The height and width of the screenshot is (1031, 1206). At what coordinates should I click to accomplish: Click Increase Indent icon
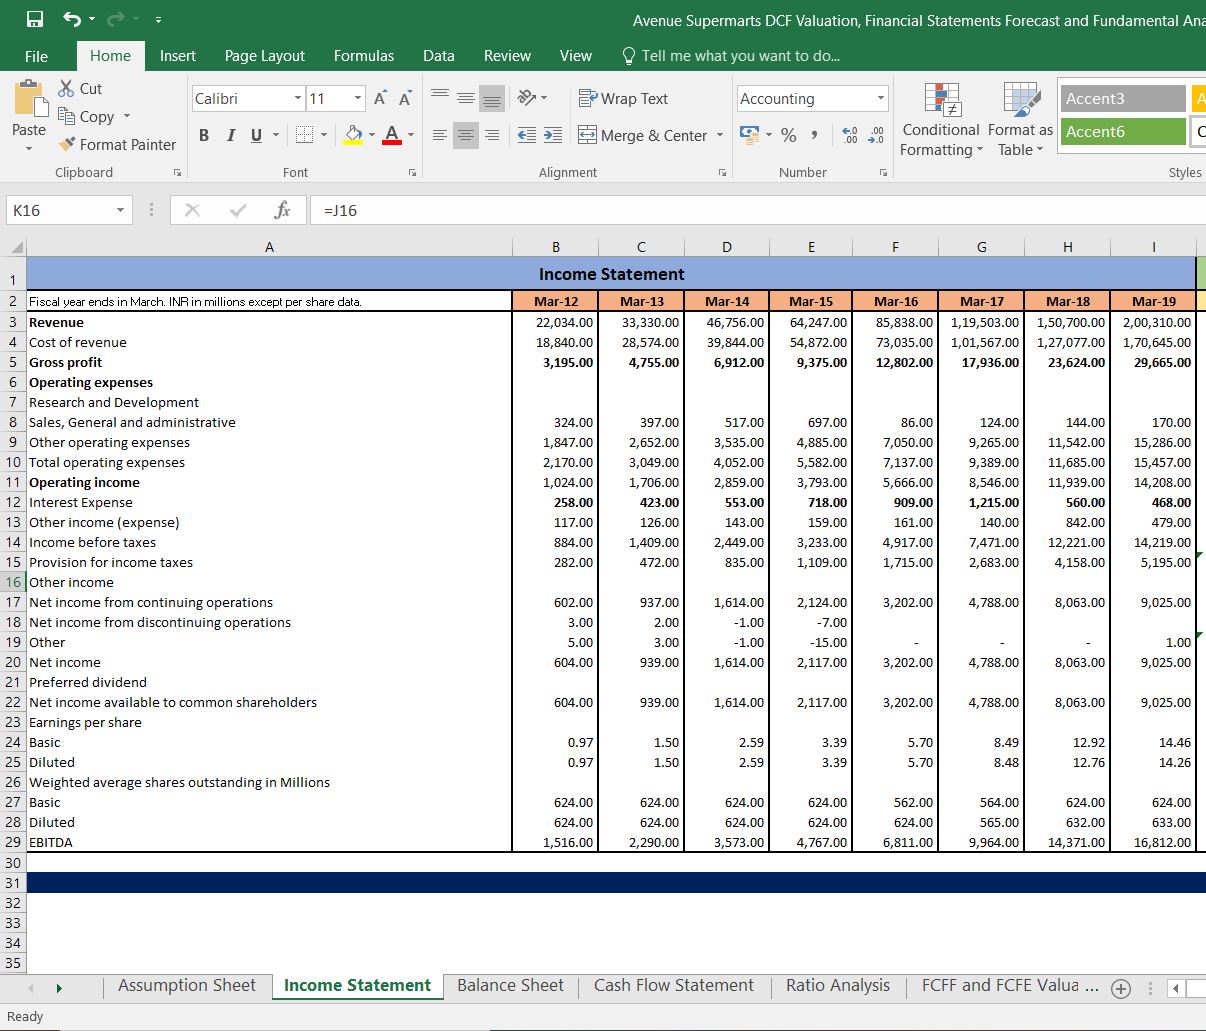coord(552,135)
